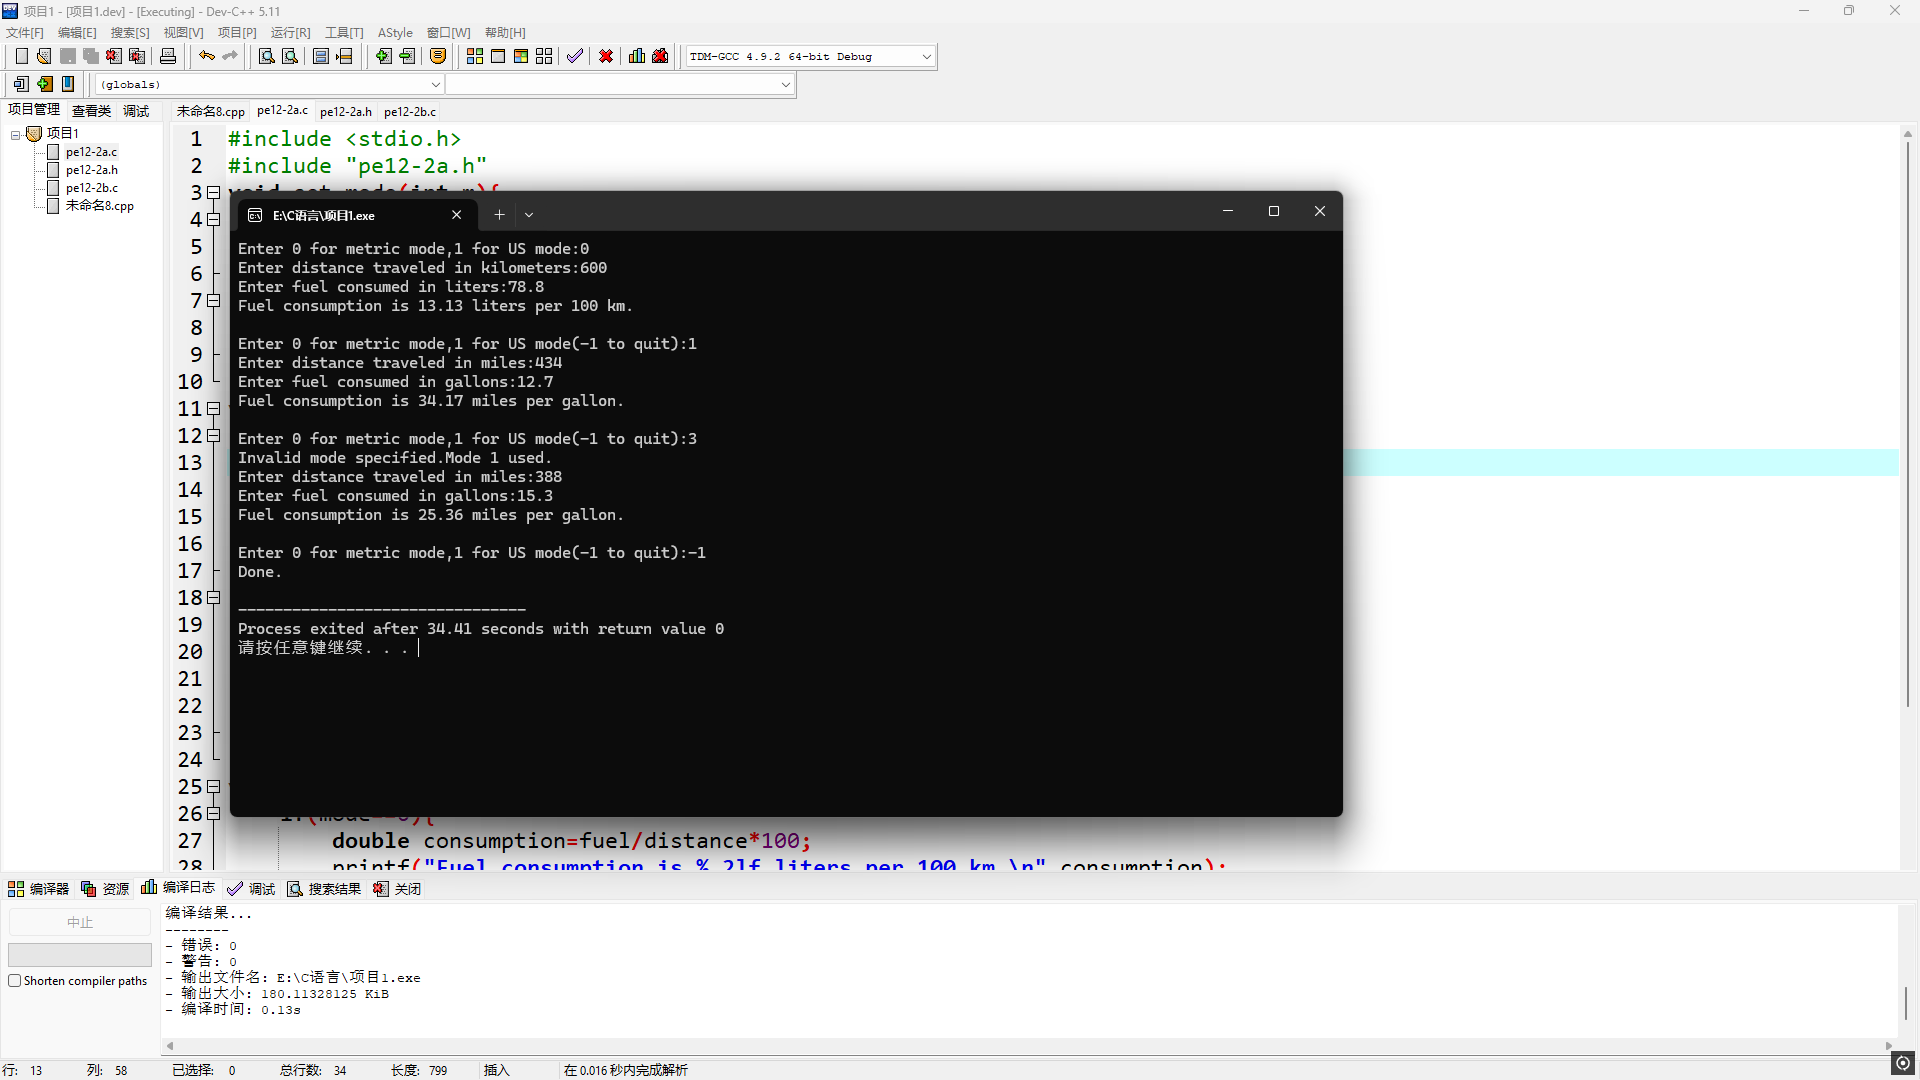Viewport: 1920px width, 1080px height.
Task: Click the Undo arrow icon
Action: (206, 57)
